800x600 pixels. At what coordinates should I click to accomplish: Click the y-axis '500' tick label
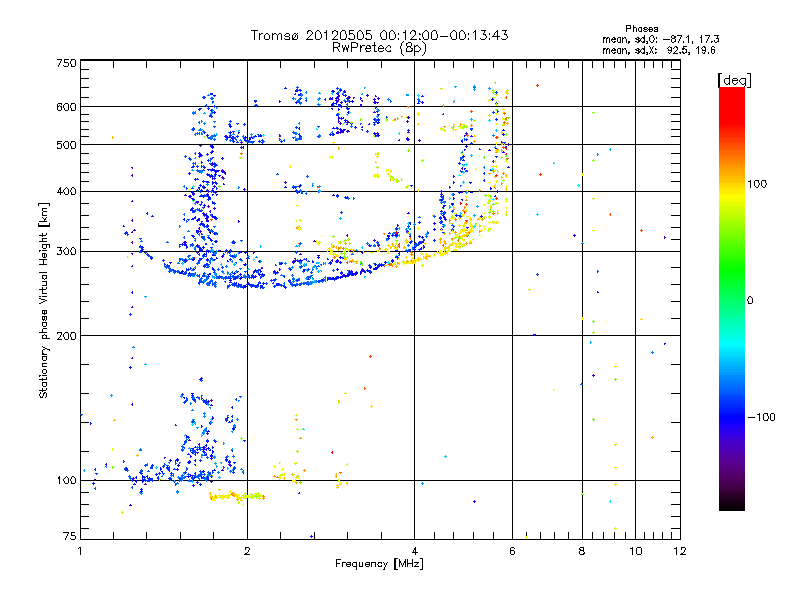click(66, 145)
